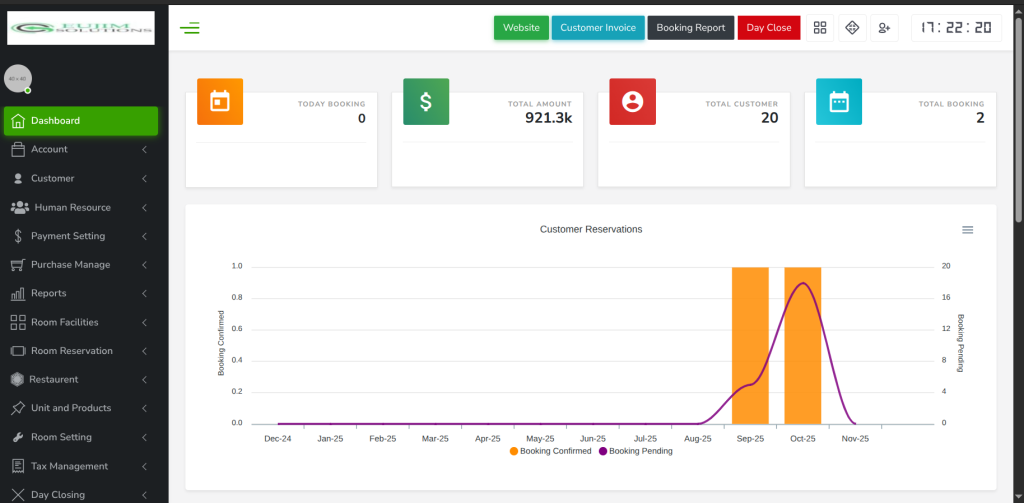Open the grid apps icon in header

pyautogui.click(x=820, y=28)
